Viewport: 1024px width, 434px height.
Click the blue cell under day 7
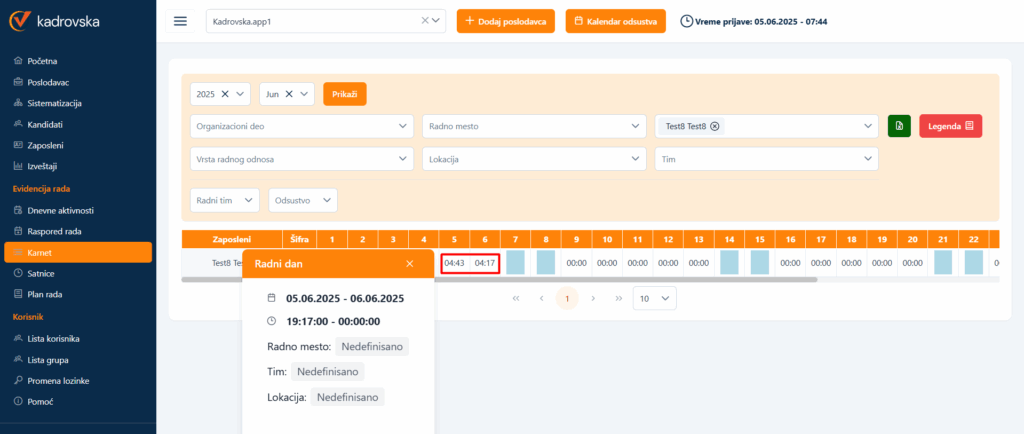pos(515,262)
